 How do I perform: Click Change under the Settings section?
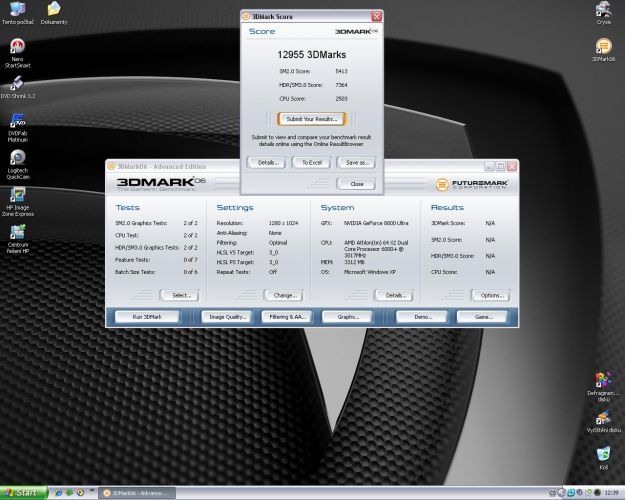[284, 295]
